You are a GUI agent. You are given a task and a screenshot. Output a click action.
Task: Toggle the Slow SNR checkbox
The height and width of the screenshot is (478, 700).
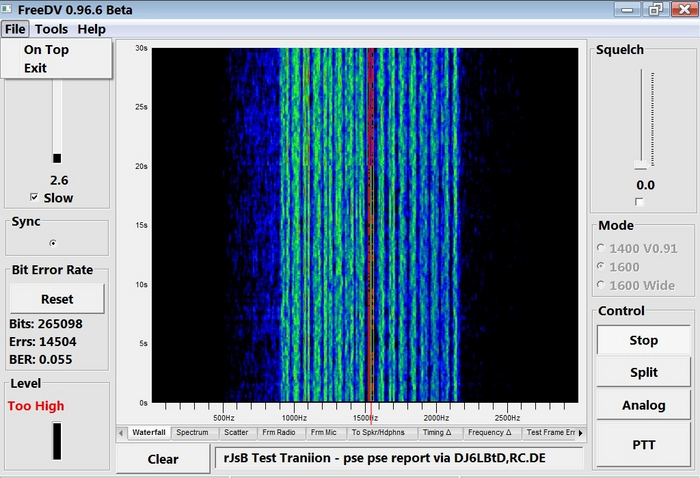pyautogui.click(x=34, y=197)
